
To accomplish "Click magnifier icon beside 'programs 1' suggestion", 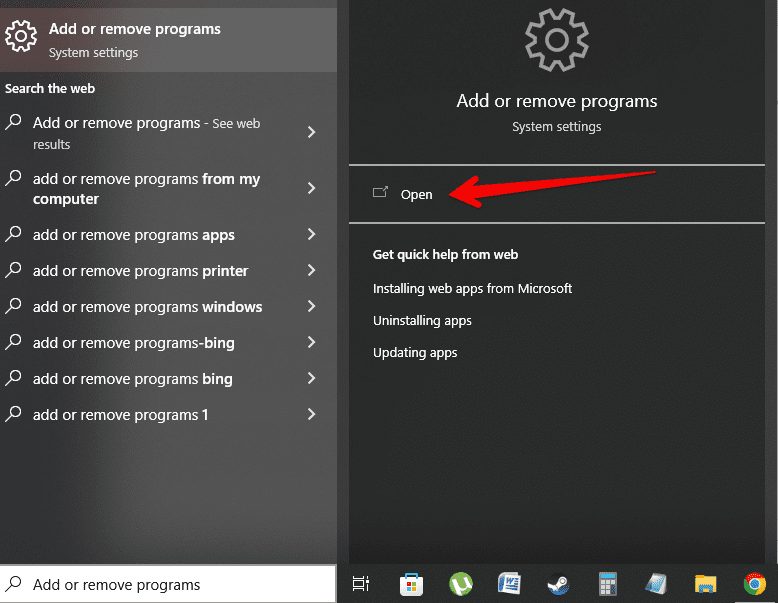I will coord(13,413).
